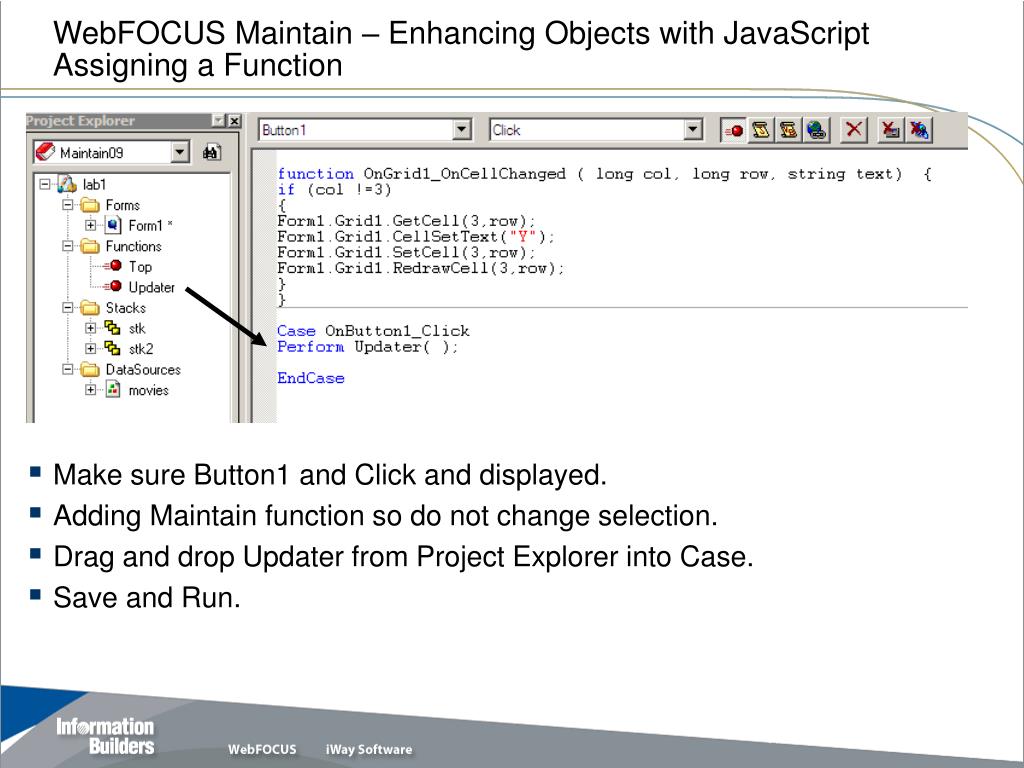Close the Project Explorer panel
Image resolution: width=1024 pixels, height=768 pixels.
pyautogui.click(x=234, y=121)
